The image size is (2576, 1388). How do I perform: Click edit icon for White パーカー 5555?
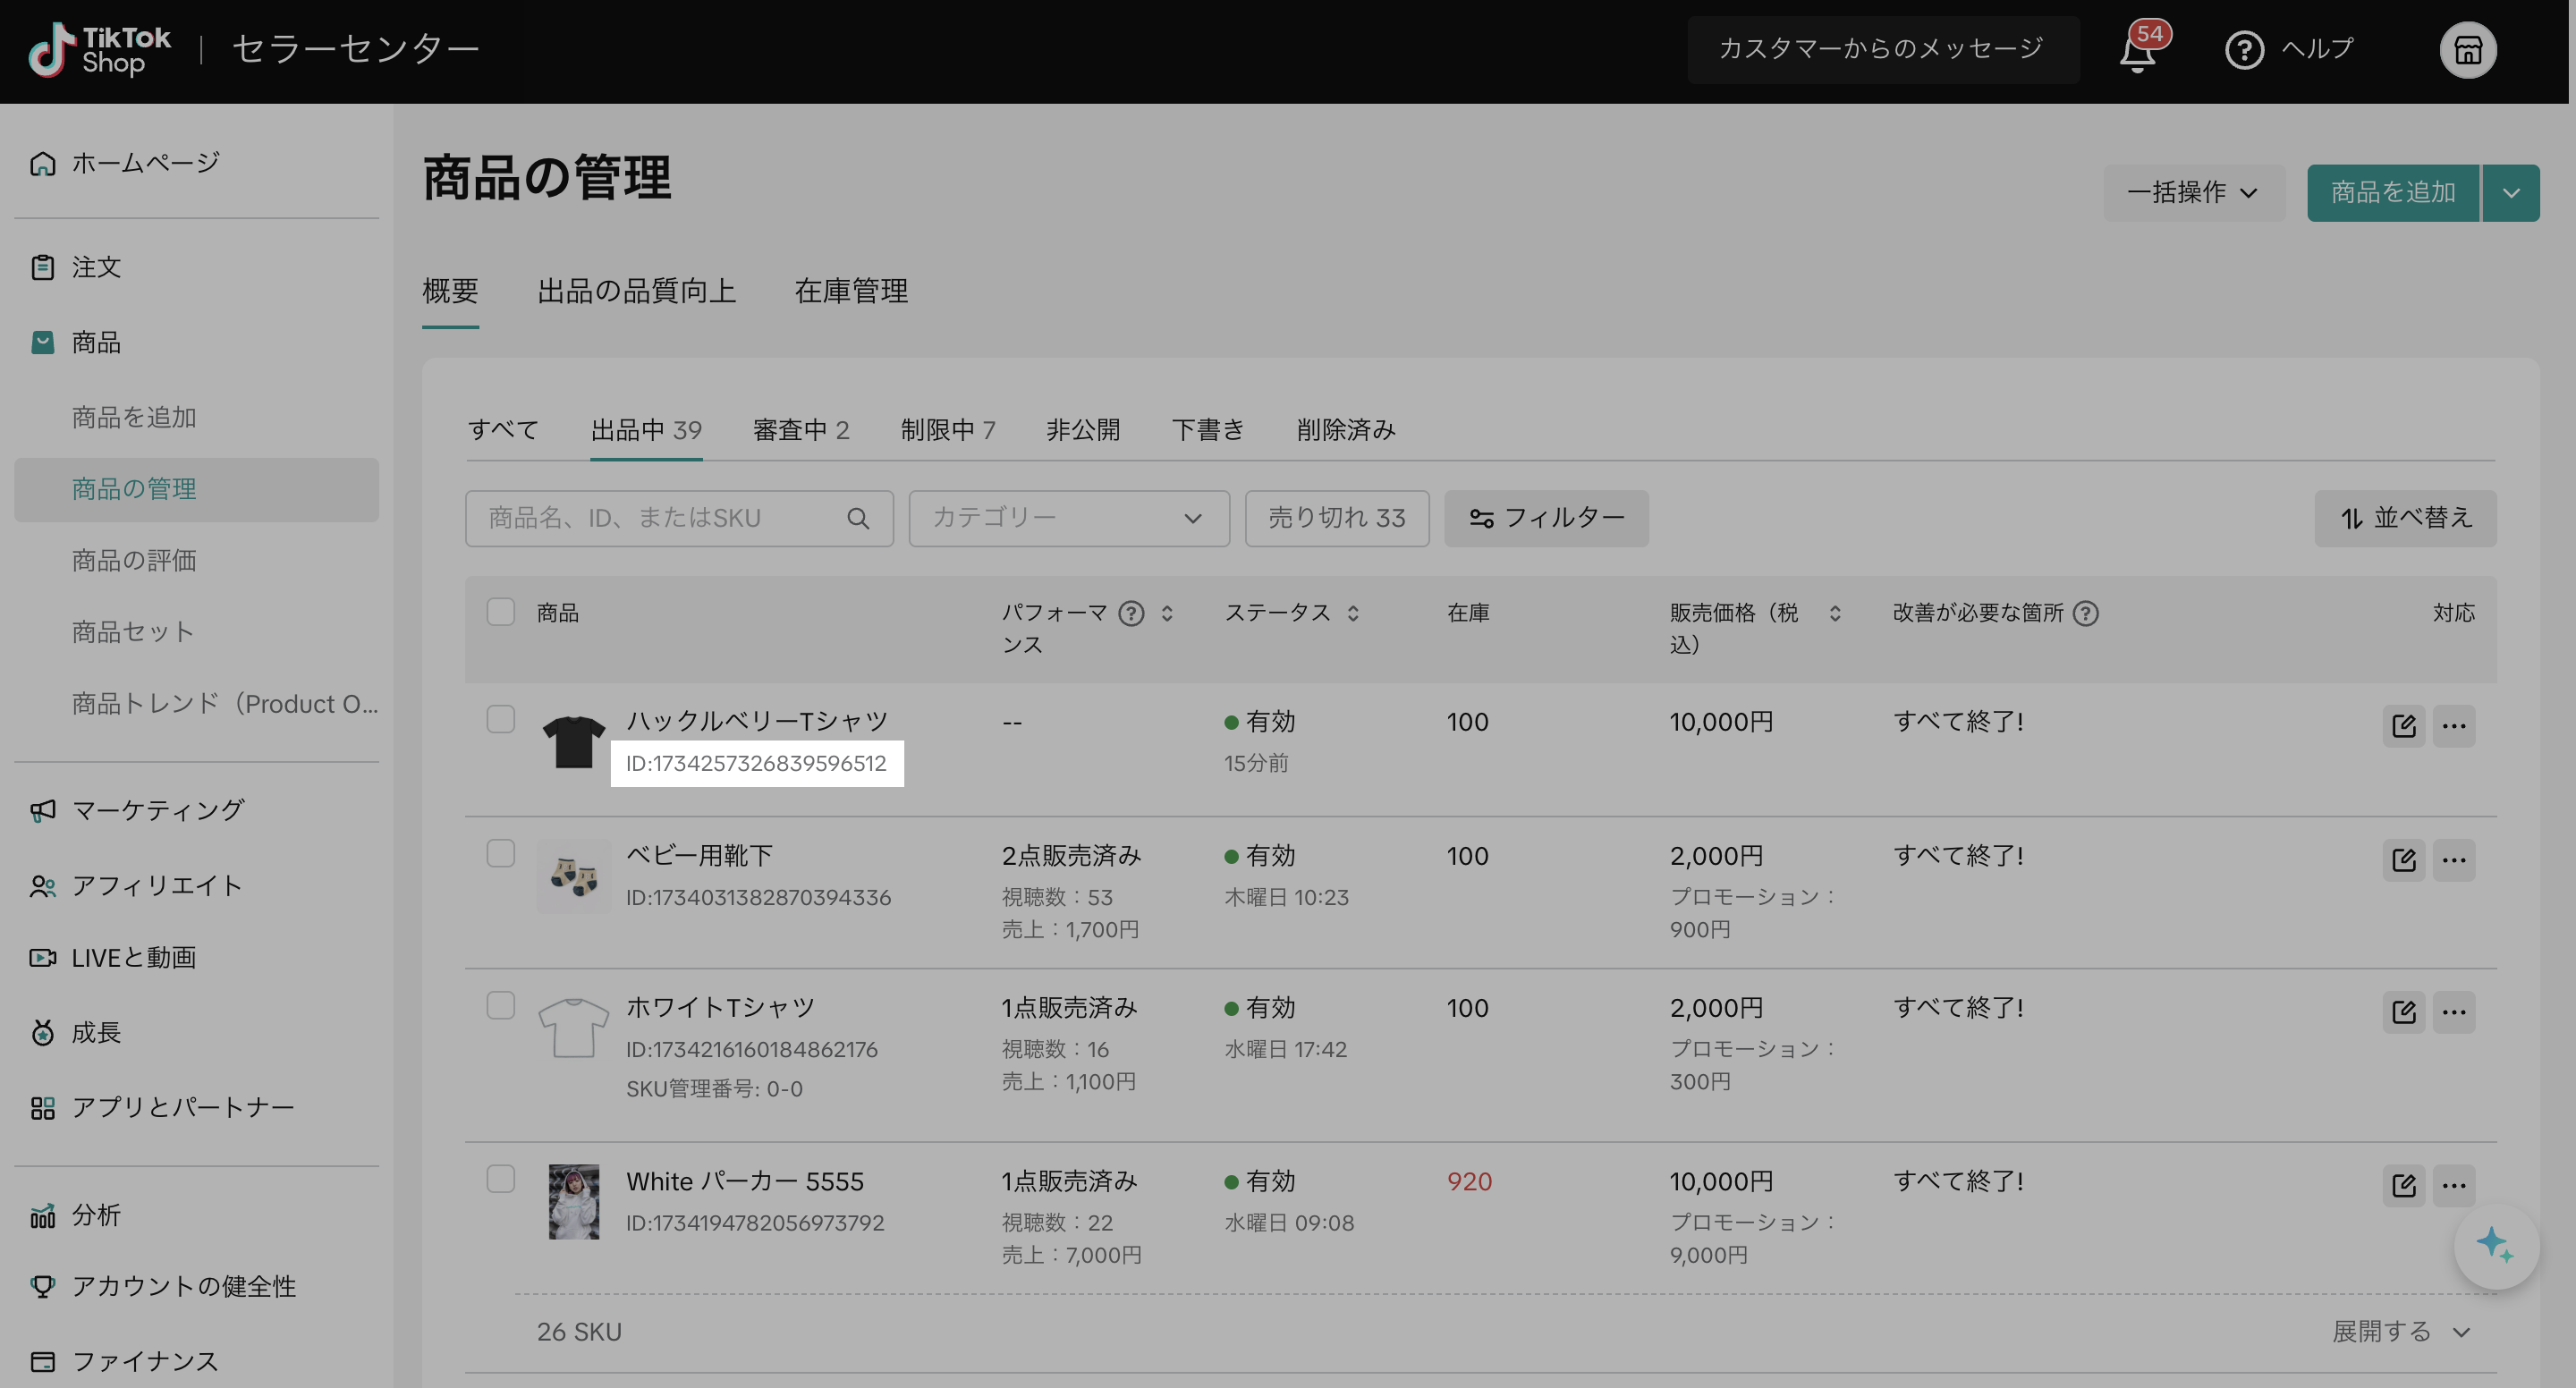pos(2403,1185)
